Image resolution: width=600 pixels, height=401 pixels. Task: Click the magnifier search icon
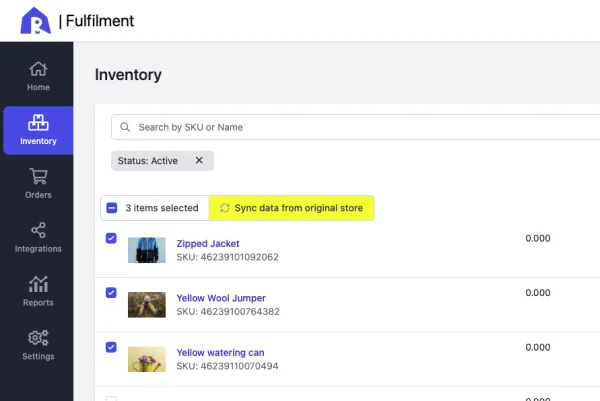coord(125,127)
